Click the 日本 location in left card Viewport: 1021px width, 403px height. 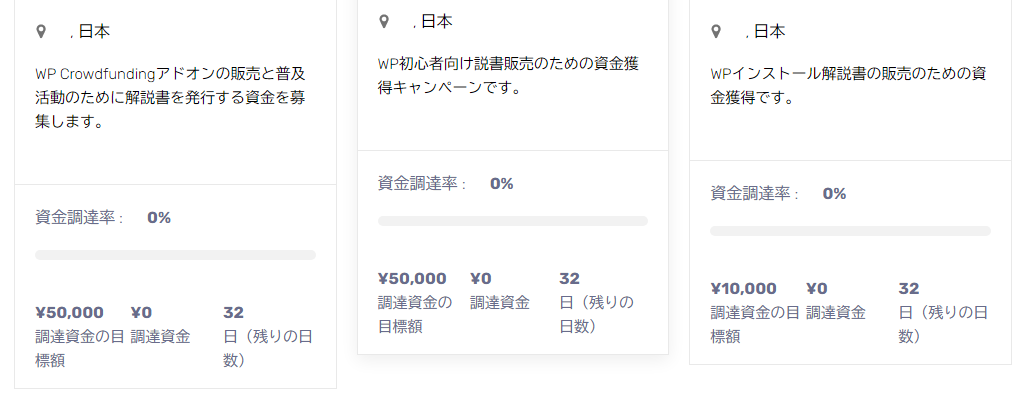pos(94,31)
